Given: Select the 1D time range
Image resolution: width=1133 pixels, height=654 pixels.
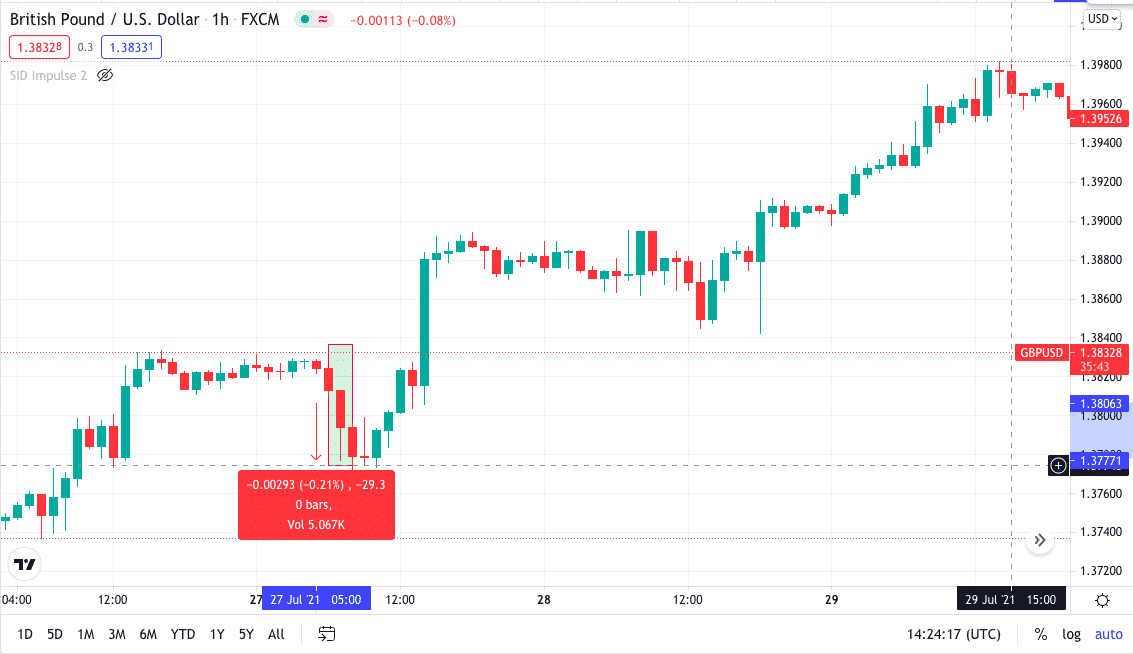Looking at the screenshot, I should [25, 634].
